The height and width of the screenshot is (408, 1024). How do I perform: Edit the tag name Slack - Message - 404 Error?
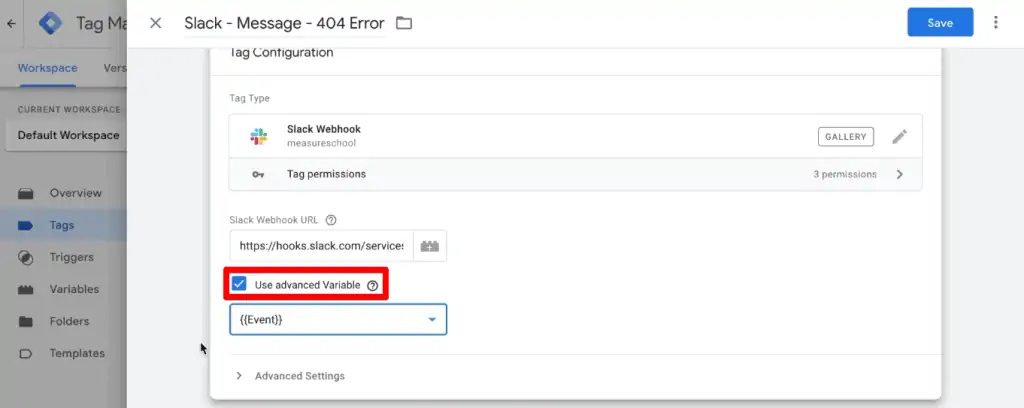(x=284, y=24)
